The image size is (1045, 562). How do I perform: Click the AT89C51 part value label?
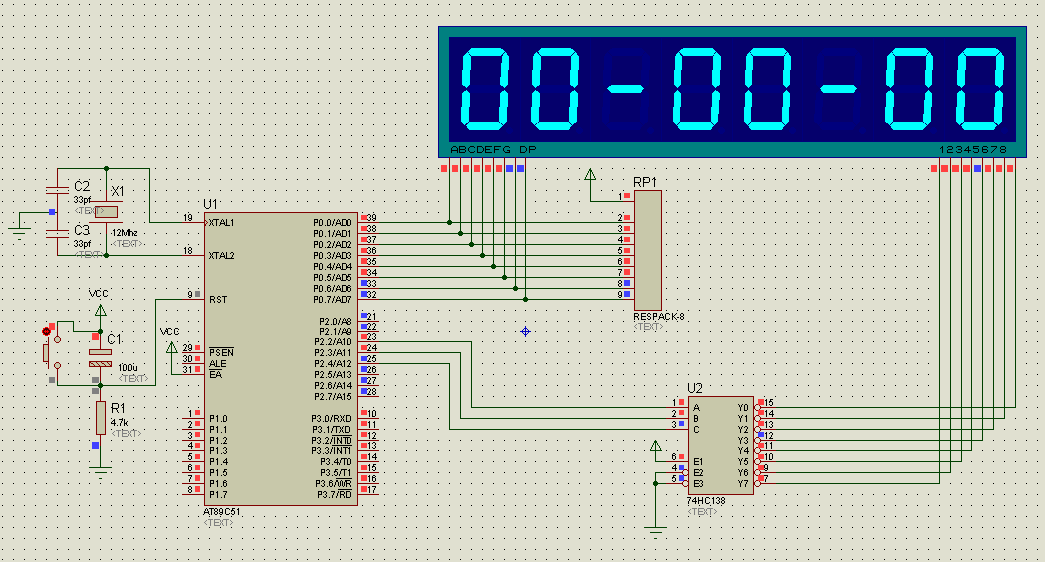click(222, 512)
